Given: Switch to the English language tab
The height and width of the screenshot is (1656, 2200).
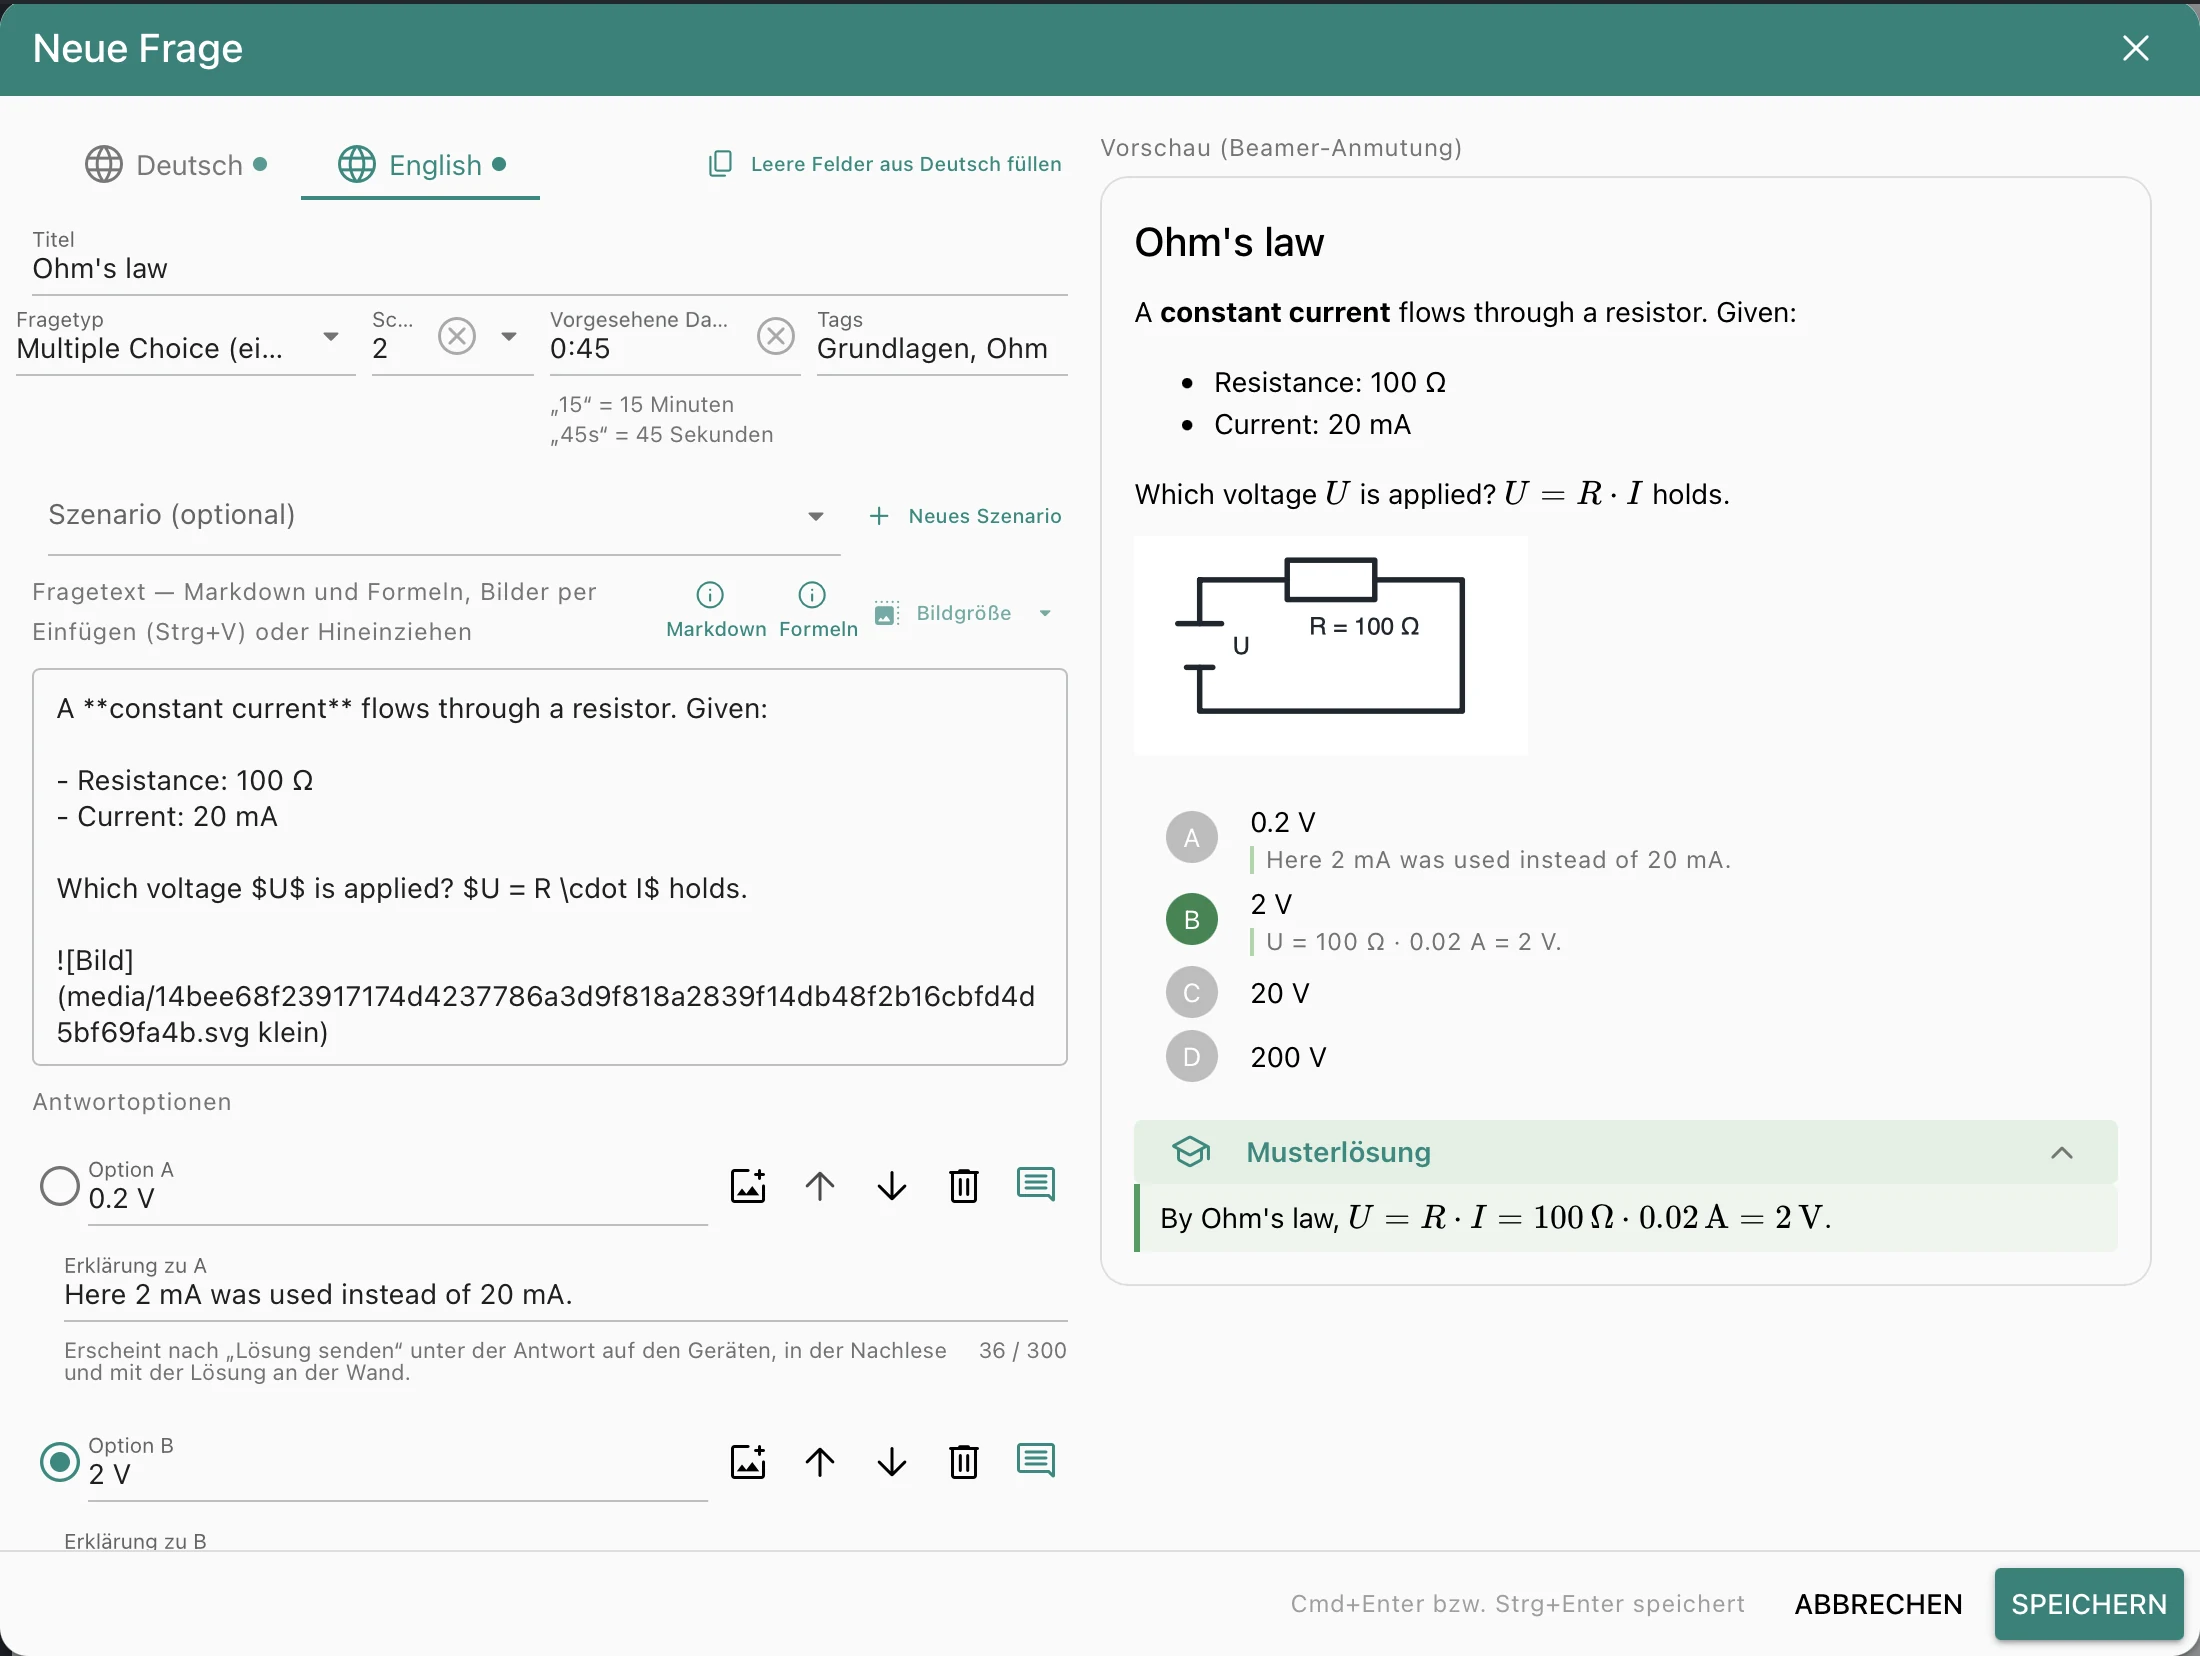Looking at the screenshot, I should [x=421, y=165].
